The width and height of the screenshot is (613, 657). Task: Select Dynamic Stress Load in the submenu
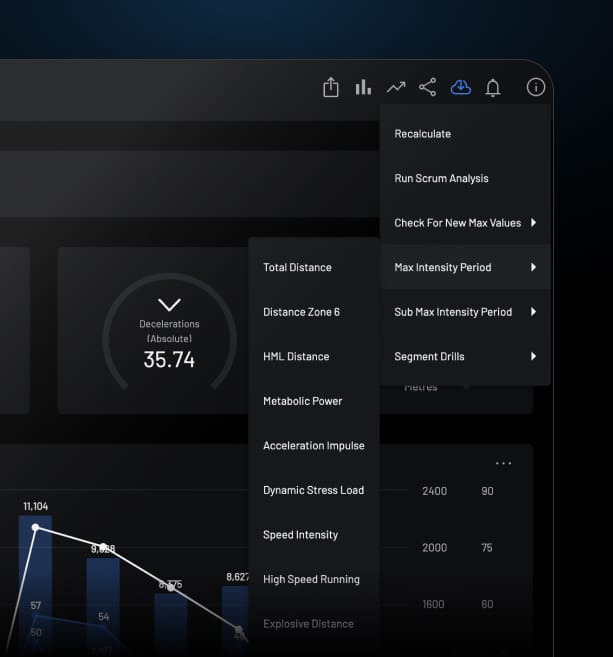click(314, 490)
